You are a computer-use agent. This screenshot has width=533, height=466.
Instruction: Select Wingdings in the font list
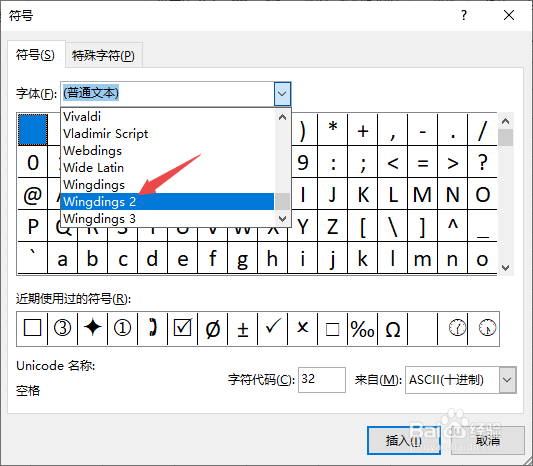pyautogui.click(x=167, y=185)
